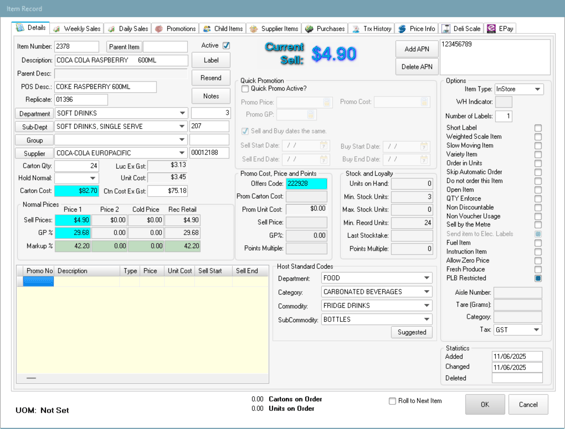Click the Number of Labels field
Screen dimensions: 565x429
[504, 116]
